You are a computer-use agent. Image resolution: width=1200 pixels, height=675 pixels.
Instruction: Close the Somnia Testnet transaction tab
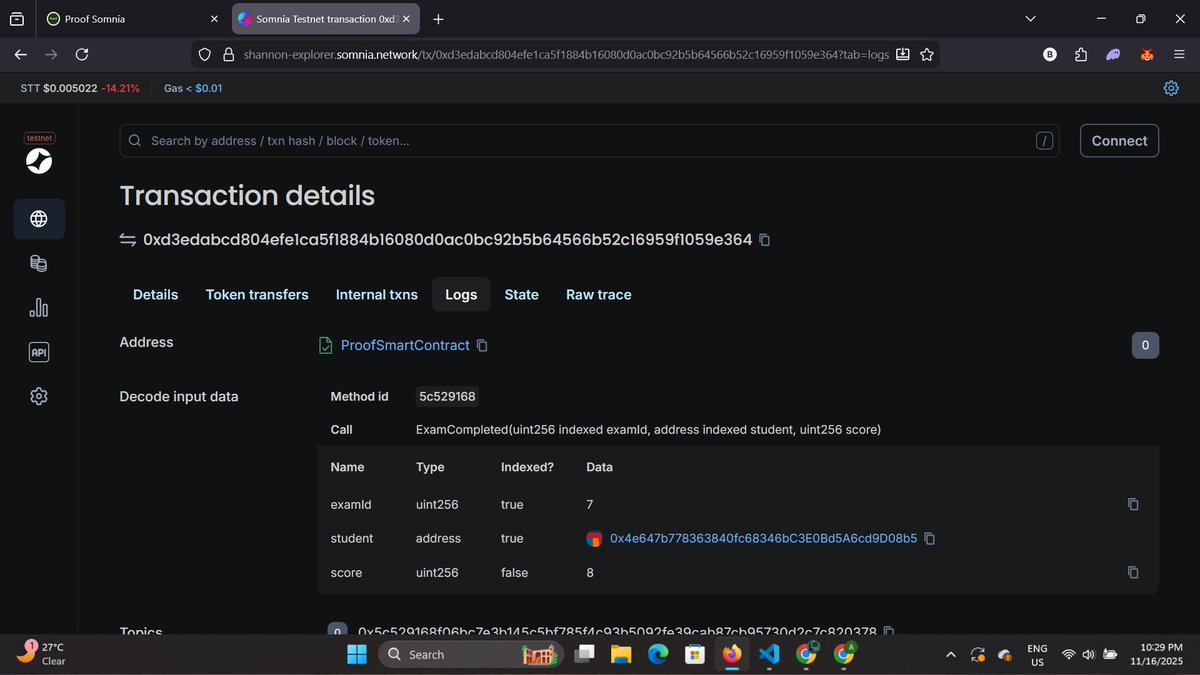(406, 19)
